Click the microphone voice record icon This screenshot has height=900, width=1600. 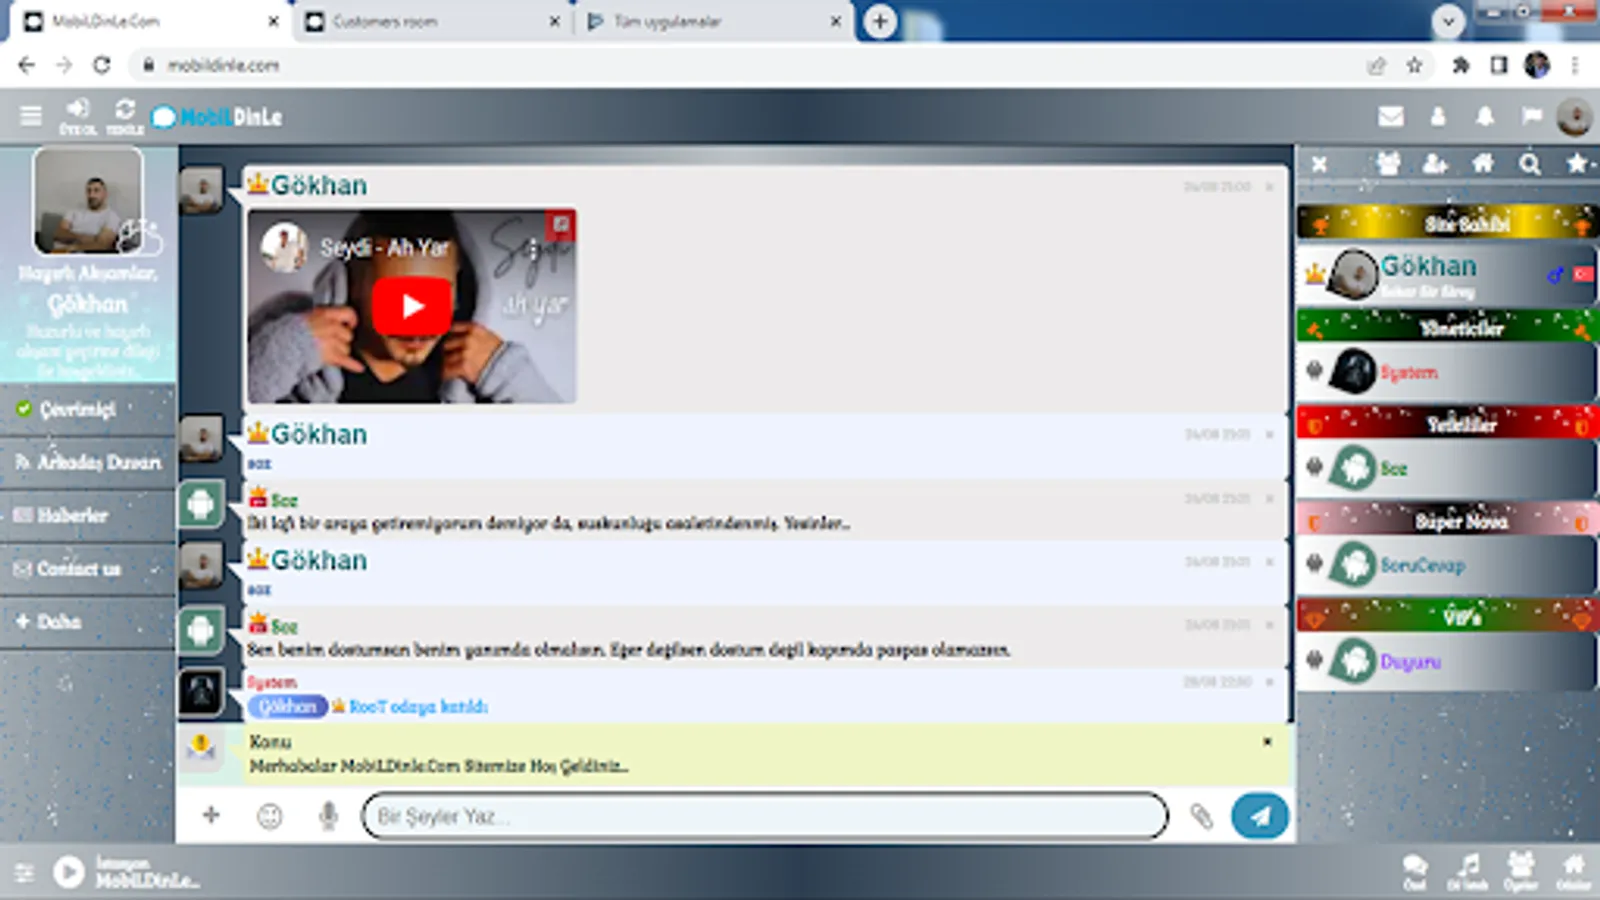pos(328,816)
